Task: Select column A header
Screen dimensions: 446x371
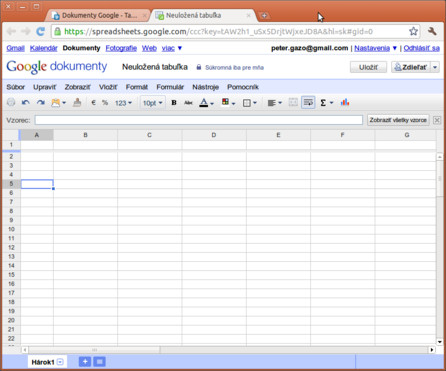Action: click(x=37, y=135)
